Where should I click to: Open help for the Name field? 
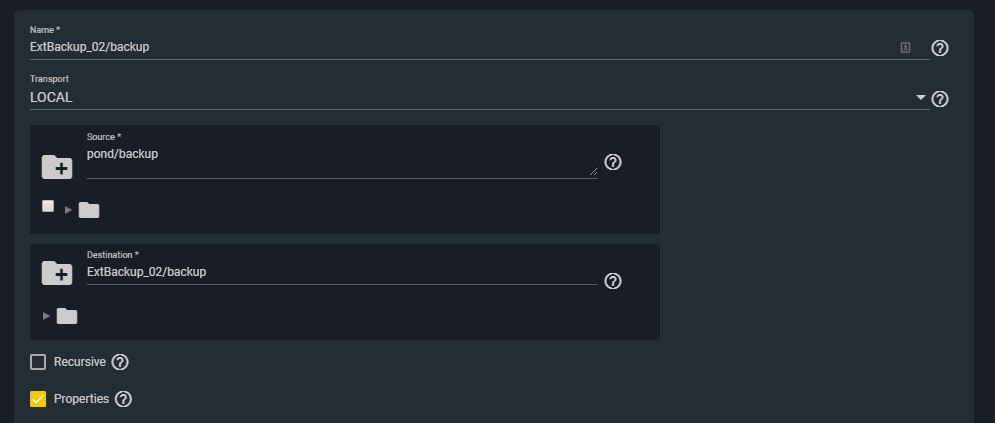[x=940, y=48]
